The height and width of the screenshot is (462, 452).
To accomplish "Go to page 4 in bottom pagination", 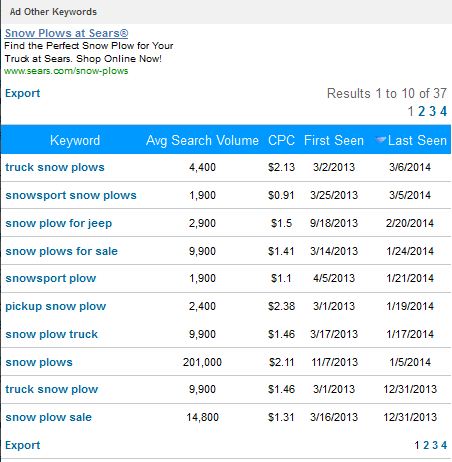I will coord(444,445).
